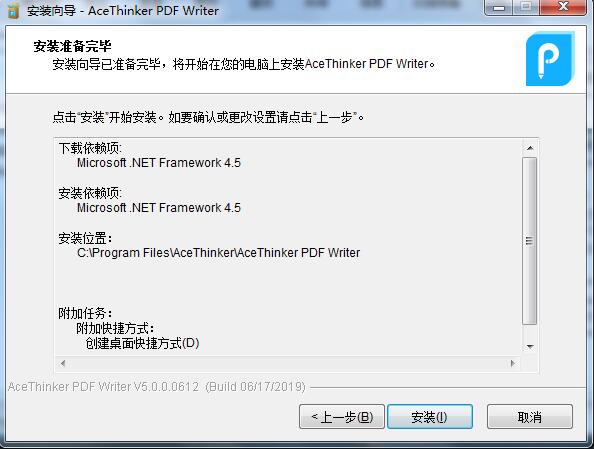Click the vertical scrollbar thumb

pyautogui.click(x=530, y=241)
